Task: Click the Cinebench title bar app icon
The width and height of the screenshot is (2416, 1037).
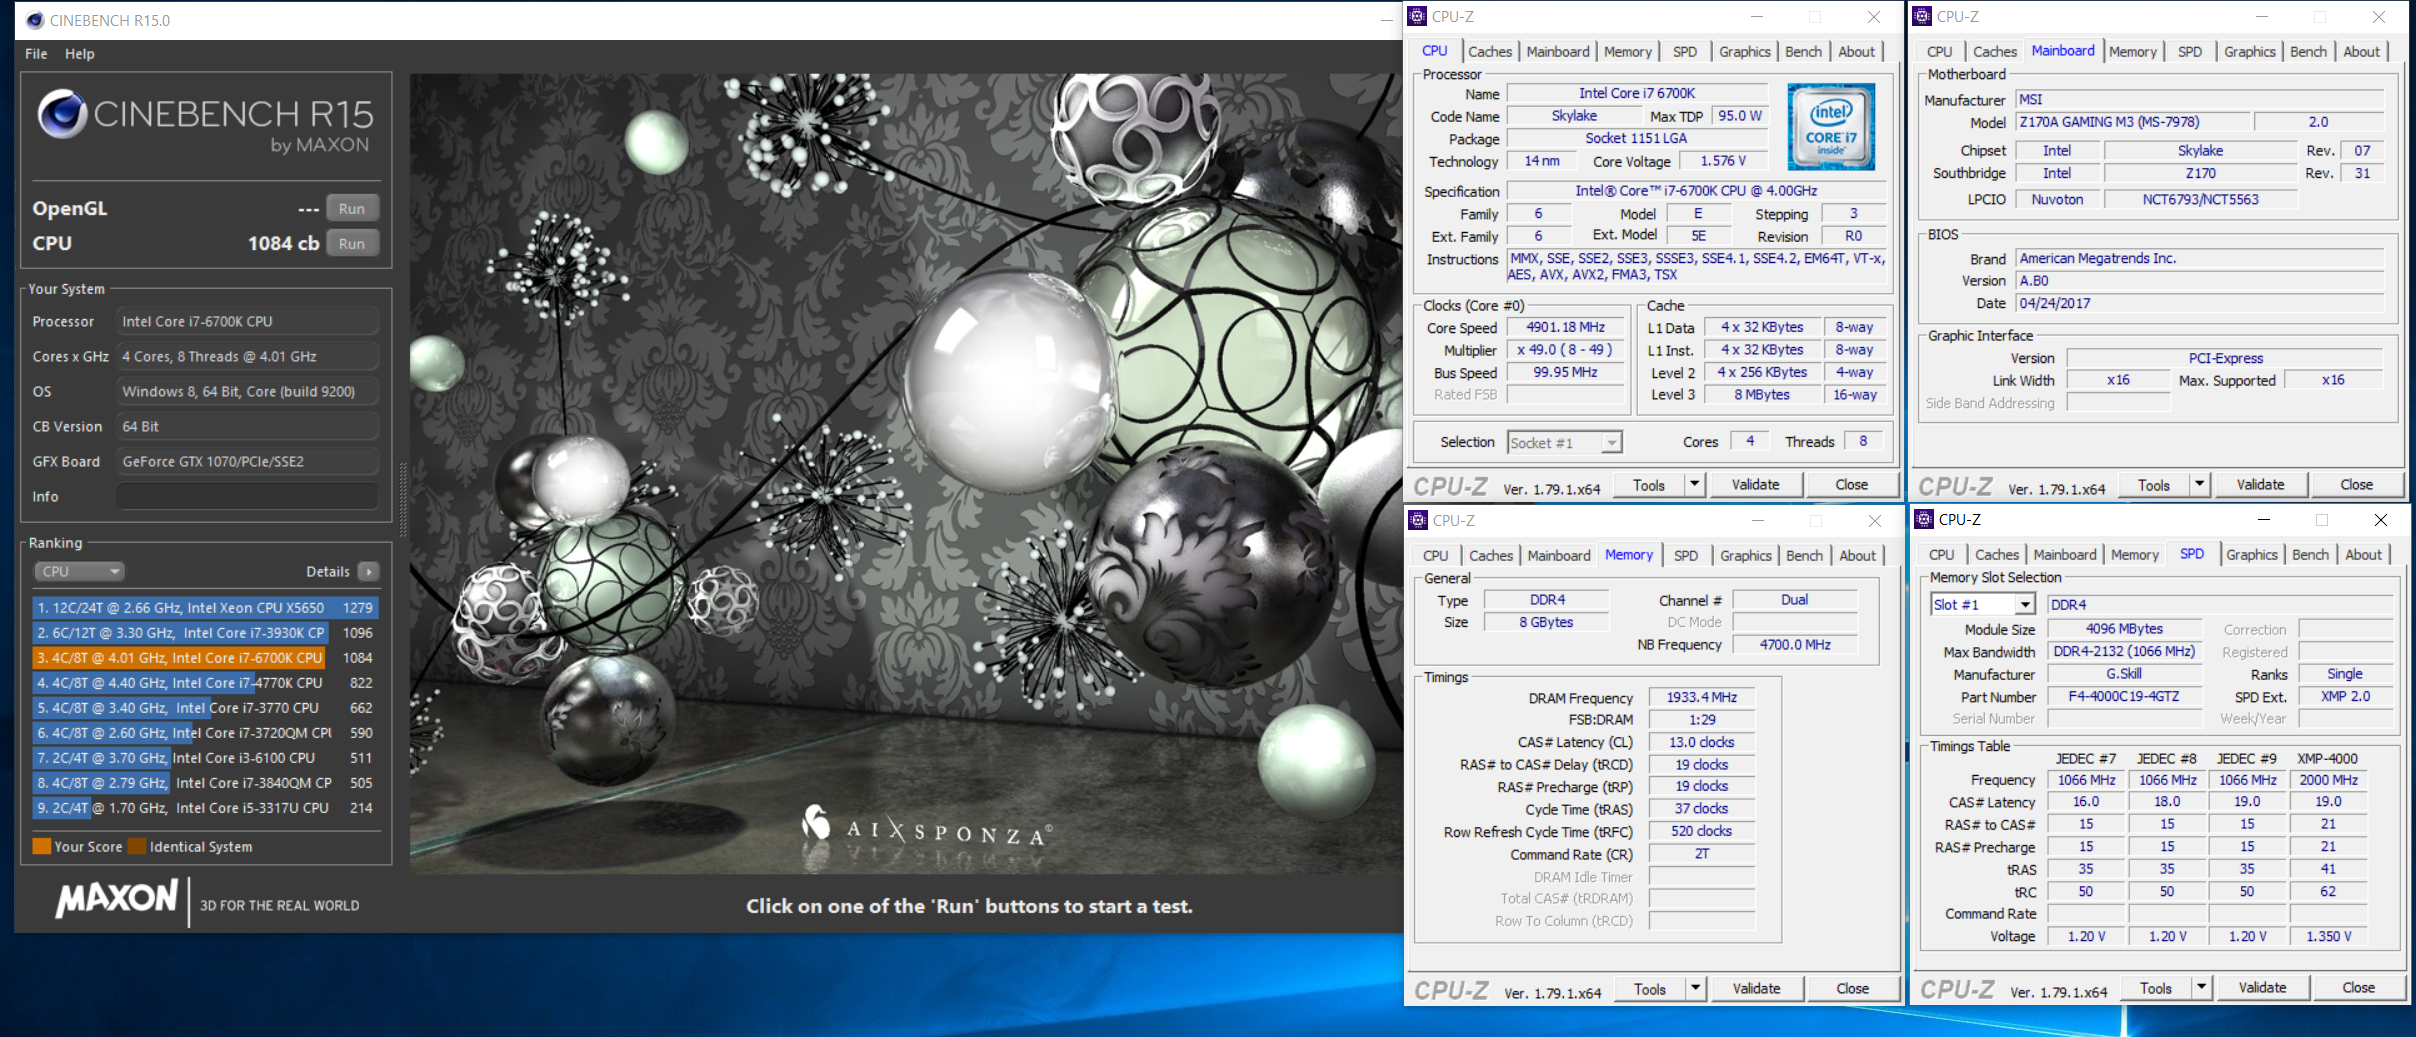Action: 34,20
